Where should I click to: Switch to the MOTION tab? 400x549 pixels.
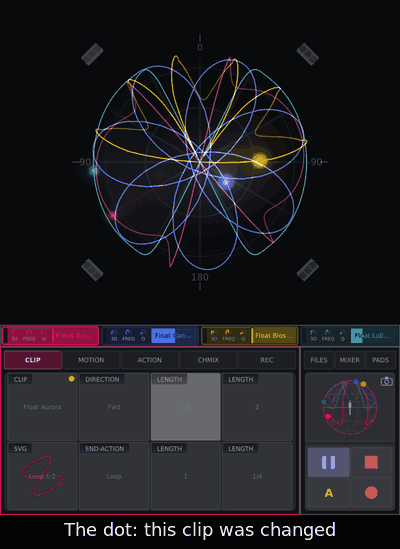(91, 360)
